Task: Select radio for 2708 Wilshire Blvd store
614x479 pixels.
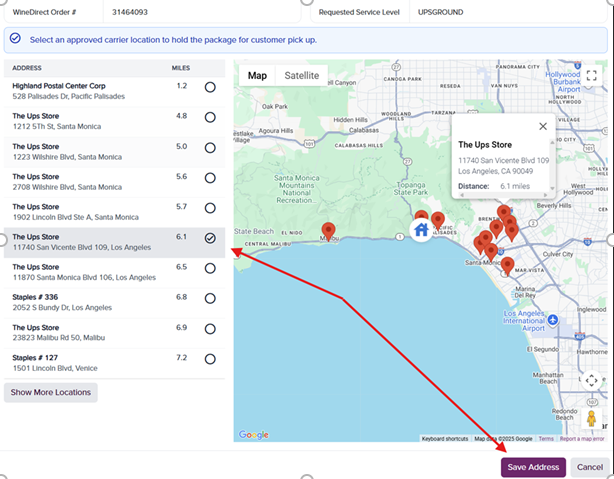Action: point(210,178)
